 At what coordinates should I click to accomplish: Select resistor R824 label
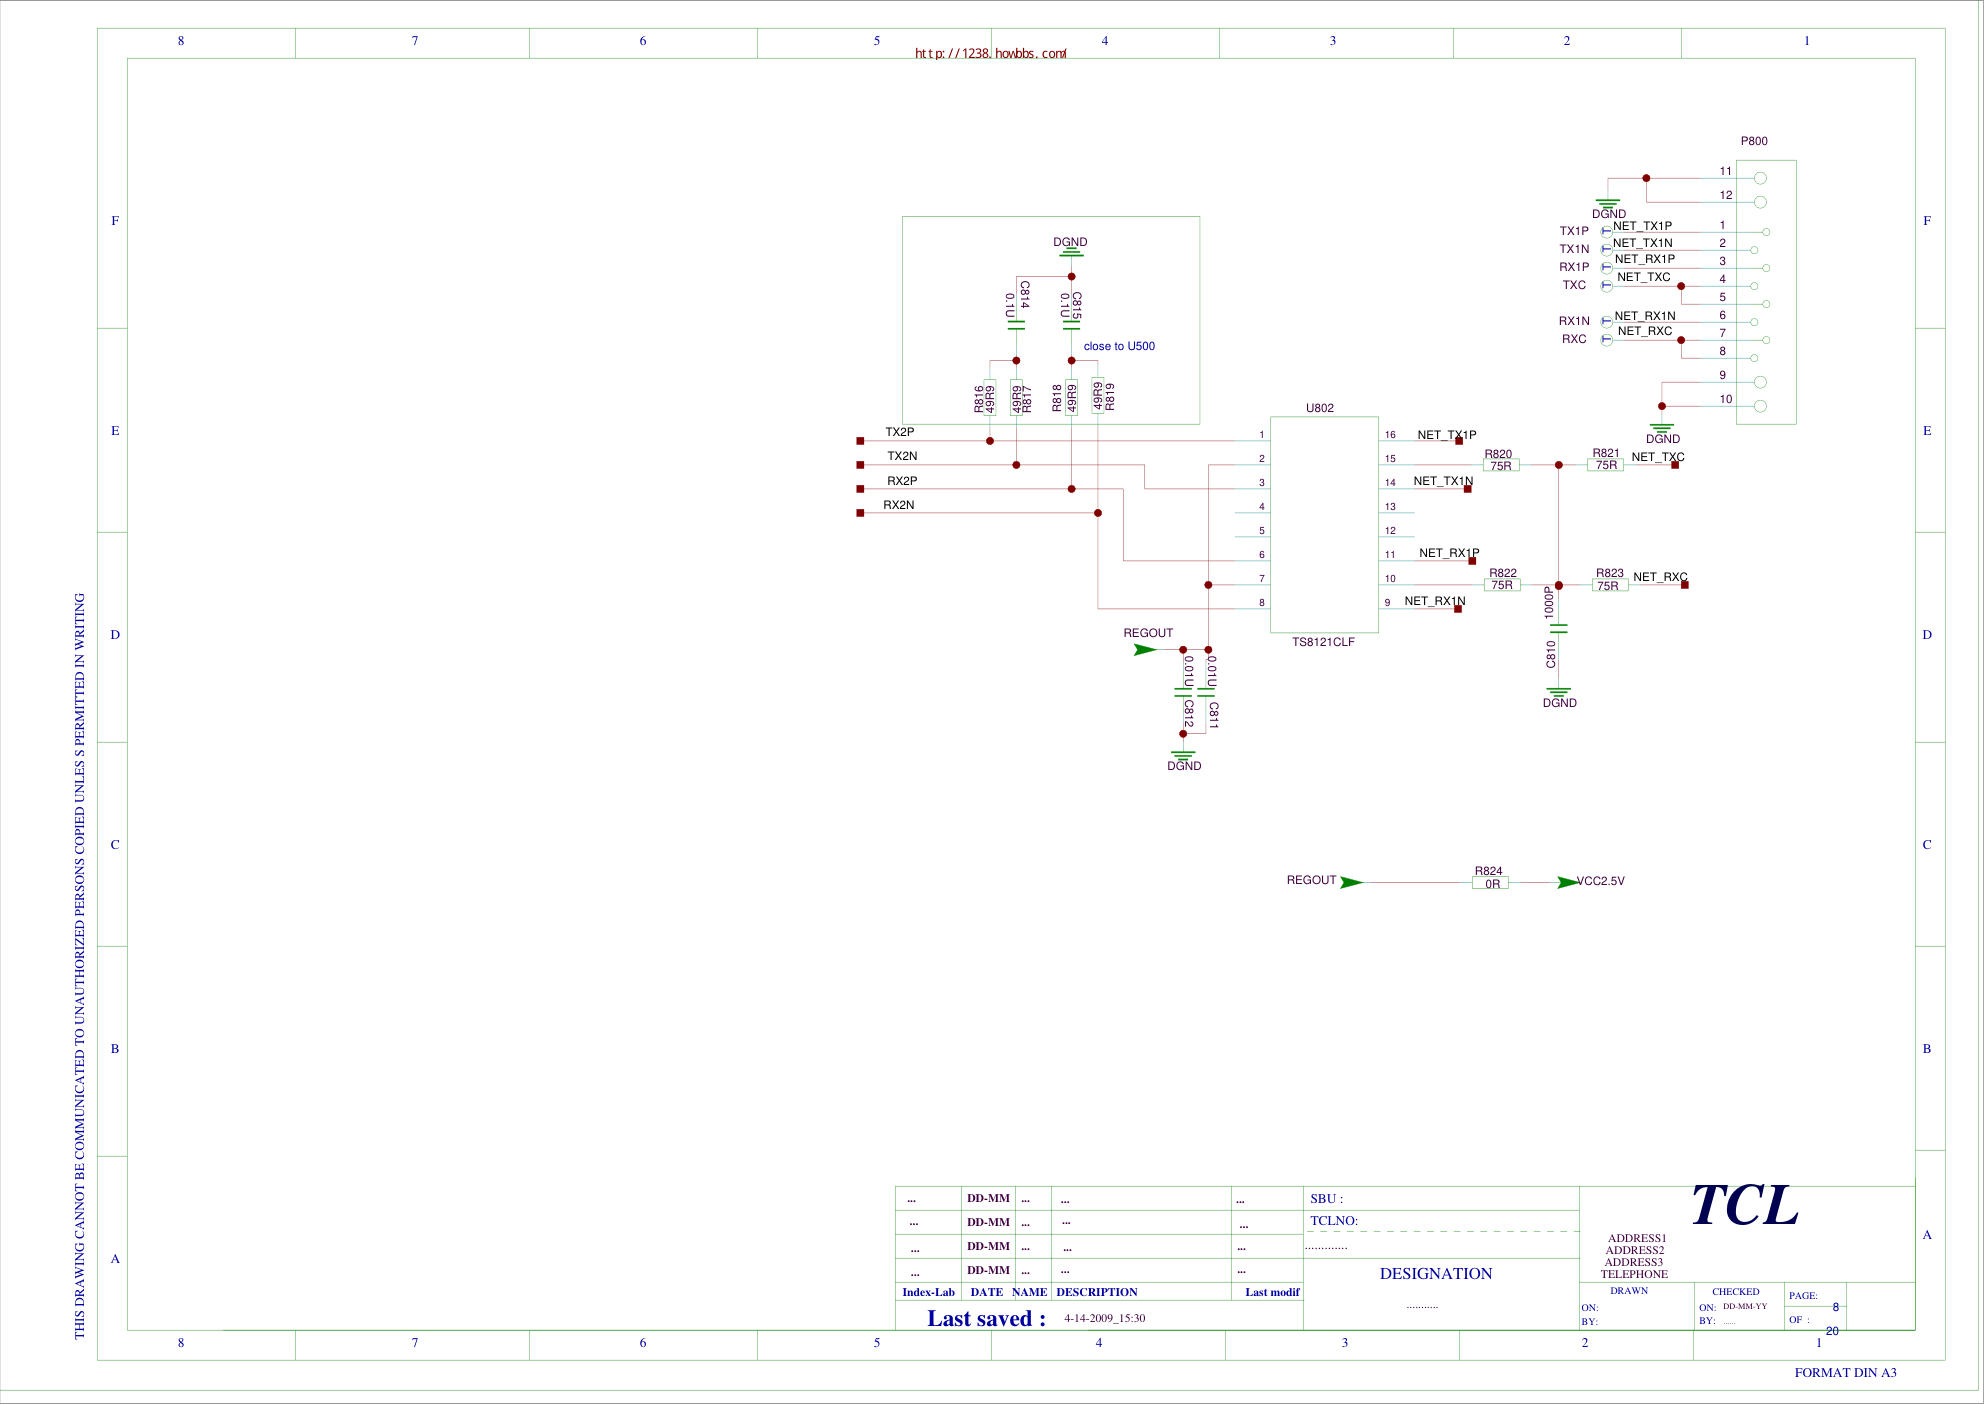click(x=1489, y=871)
